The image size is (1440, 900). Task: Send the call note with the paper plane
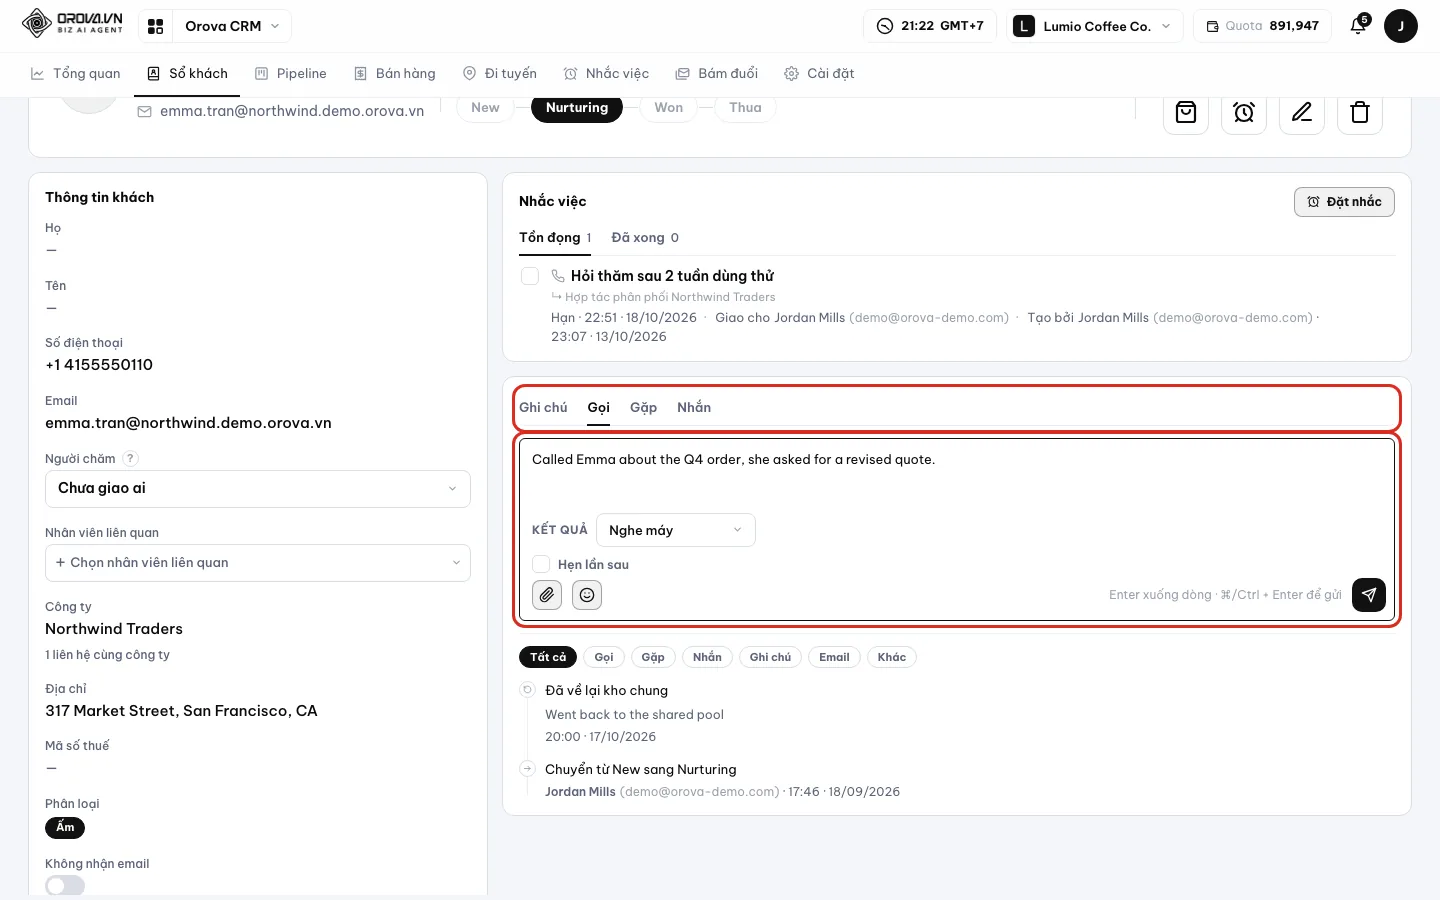point(1369,595)
